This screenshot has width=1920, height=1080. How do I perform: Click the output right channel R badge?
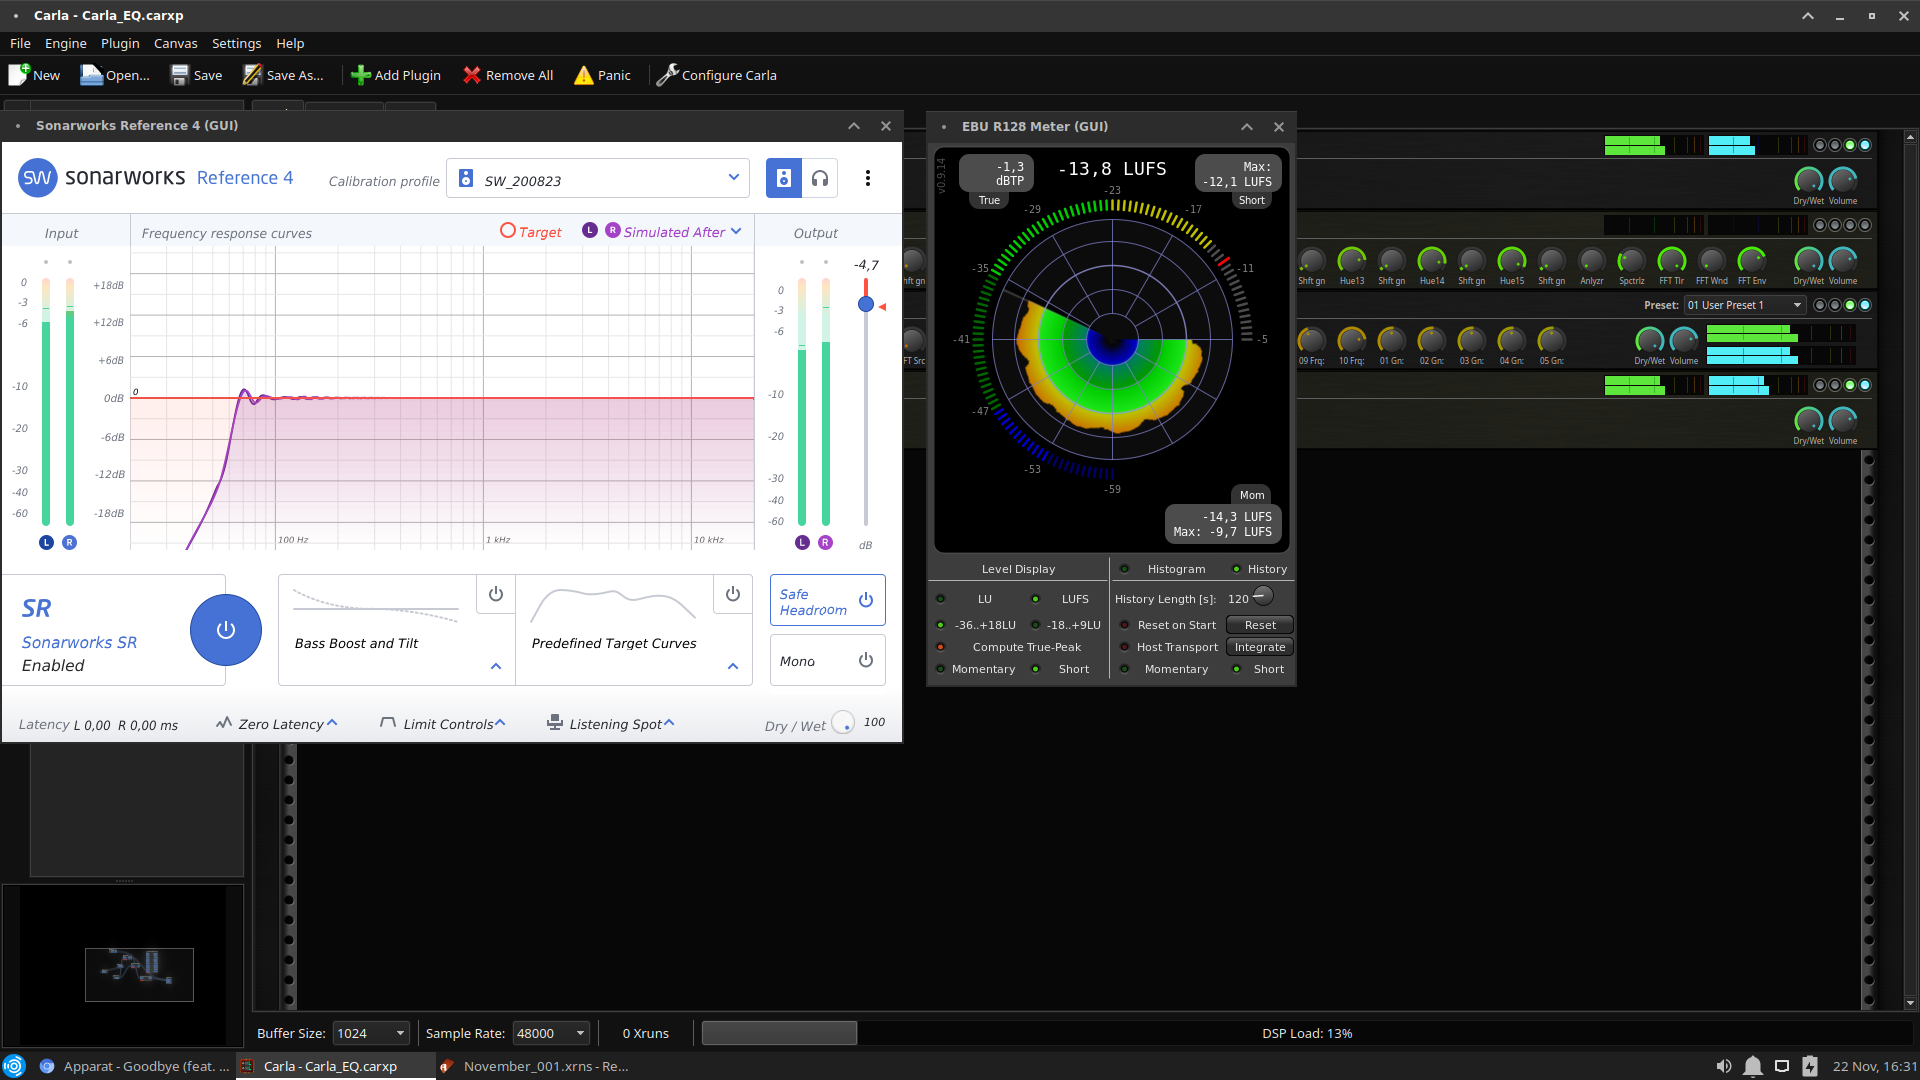point(825,542)
